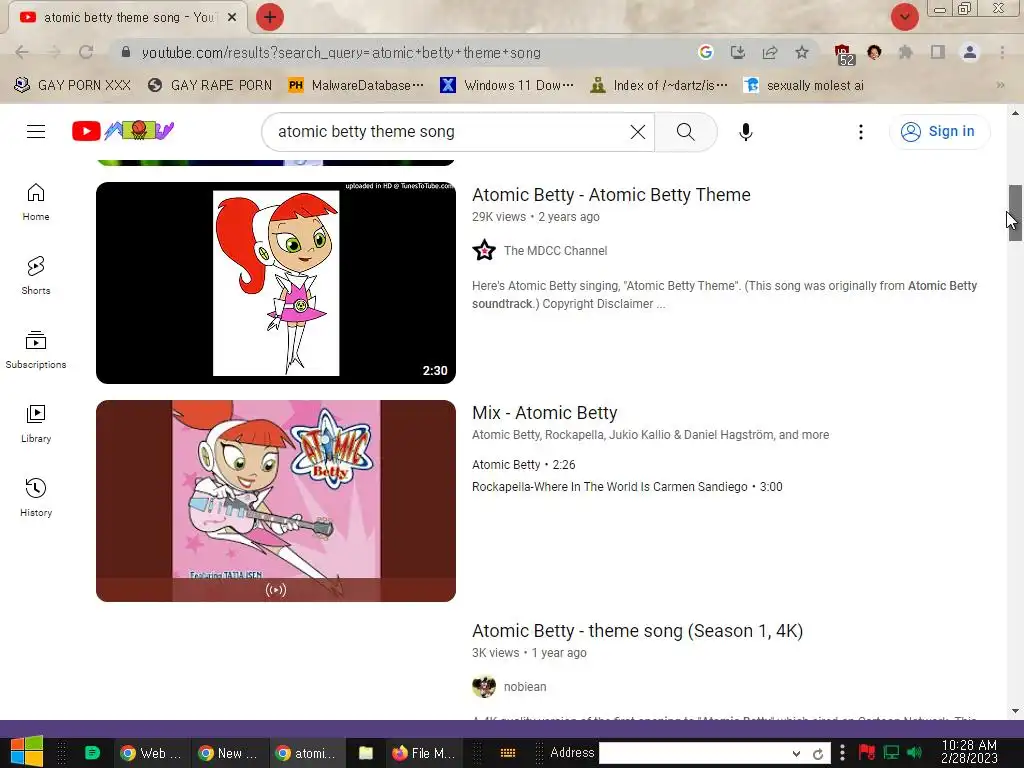Start voice search with the microphone icon
The height and width of the screenshot is (768, 1024).
(x=746, y=132)
